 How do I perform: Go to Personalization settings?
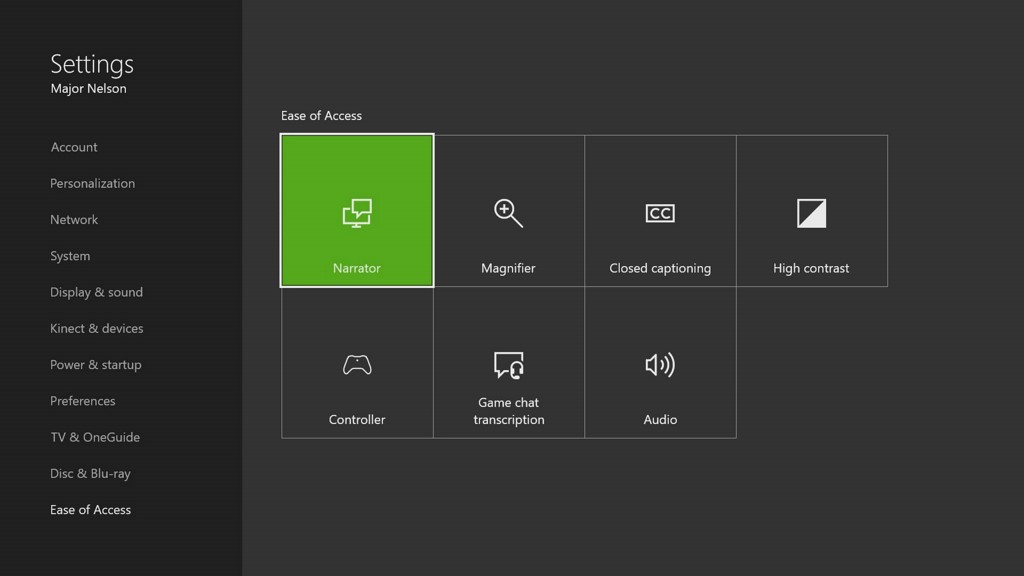(93, 184)
